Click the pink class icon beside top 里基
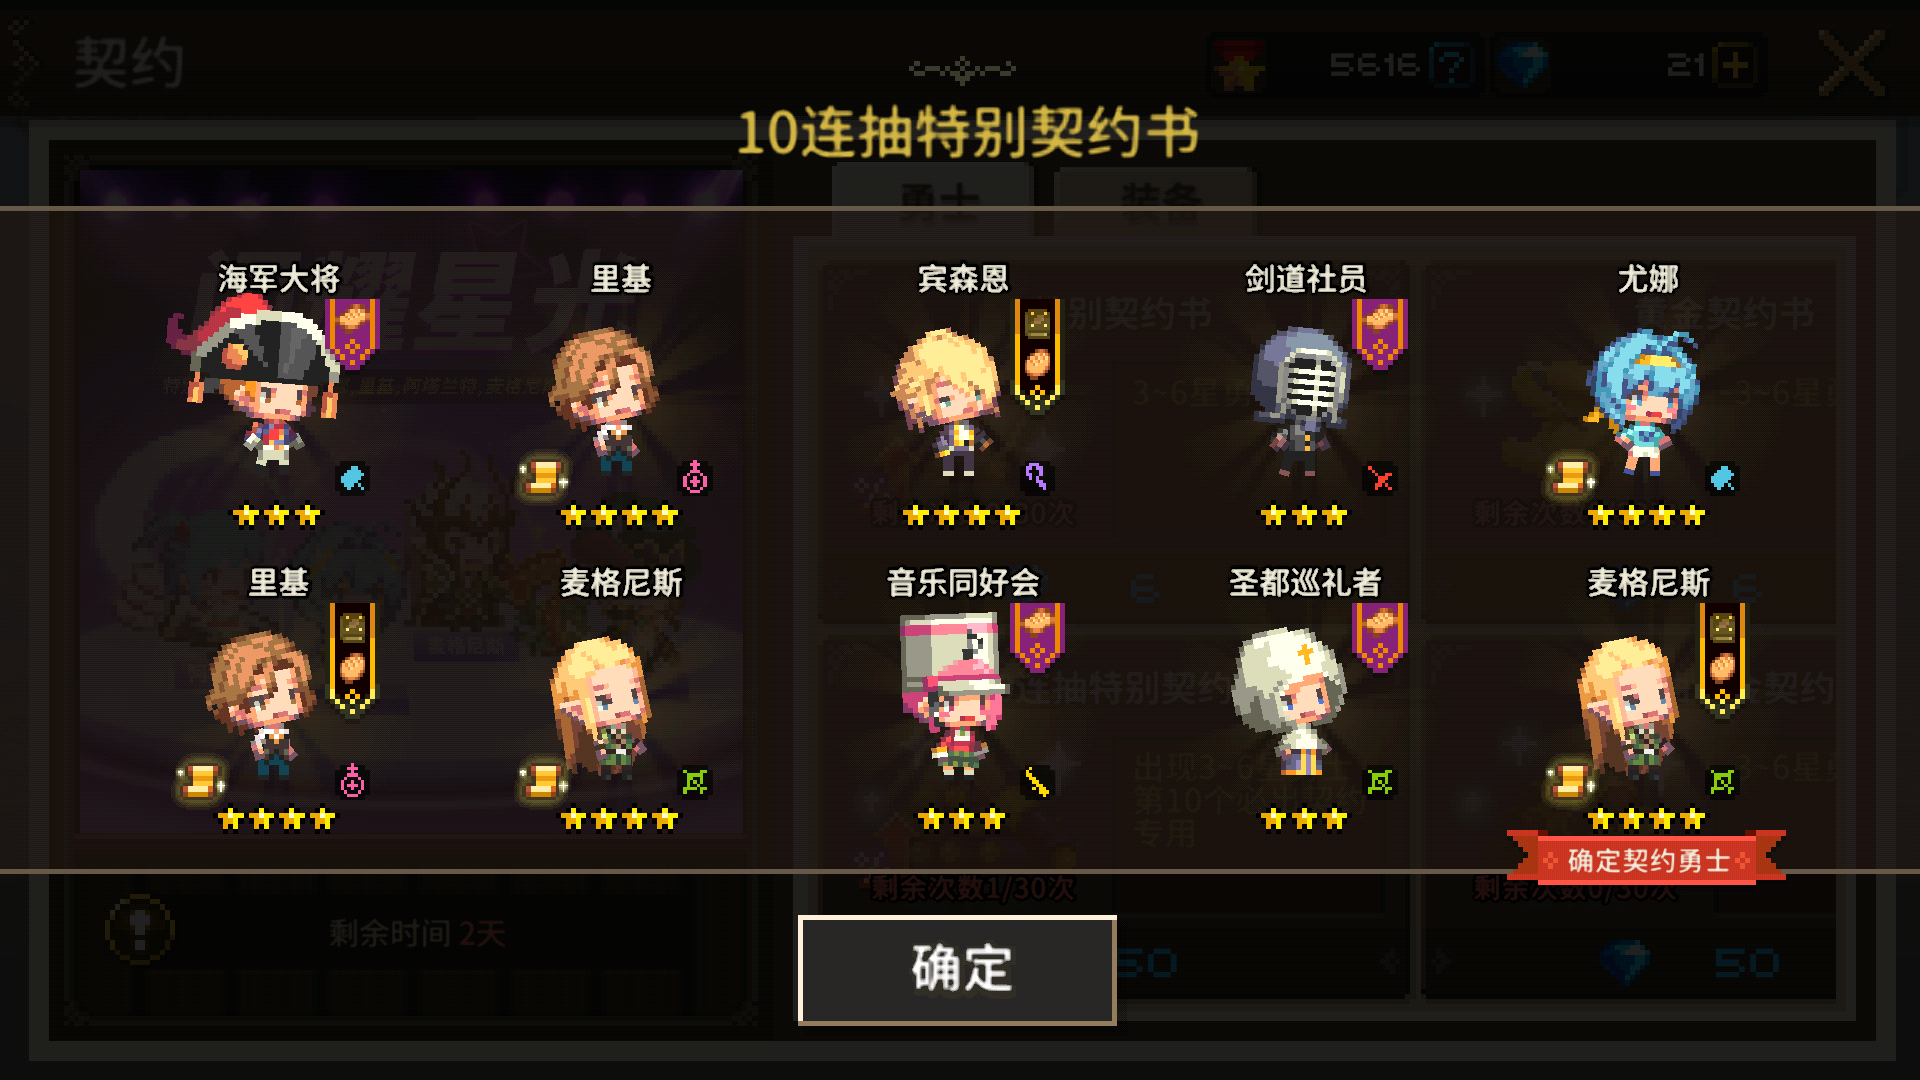This screenshot has width=1920, height=1080. coord(695,478)
